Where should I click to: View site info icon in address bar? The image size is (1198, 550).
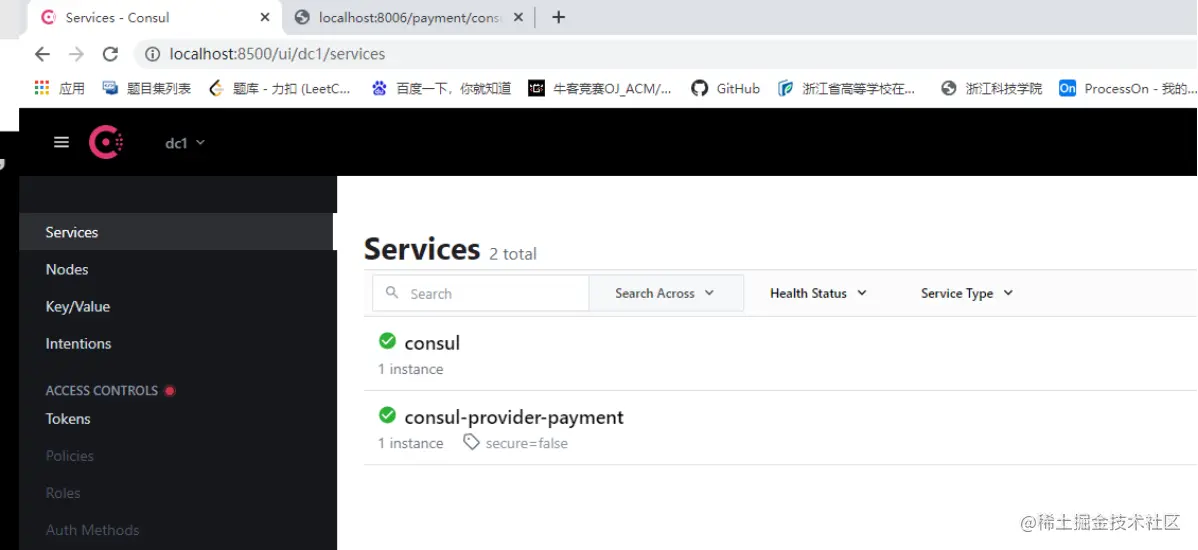click(153, 54)
